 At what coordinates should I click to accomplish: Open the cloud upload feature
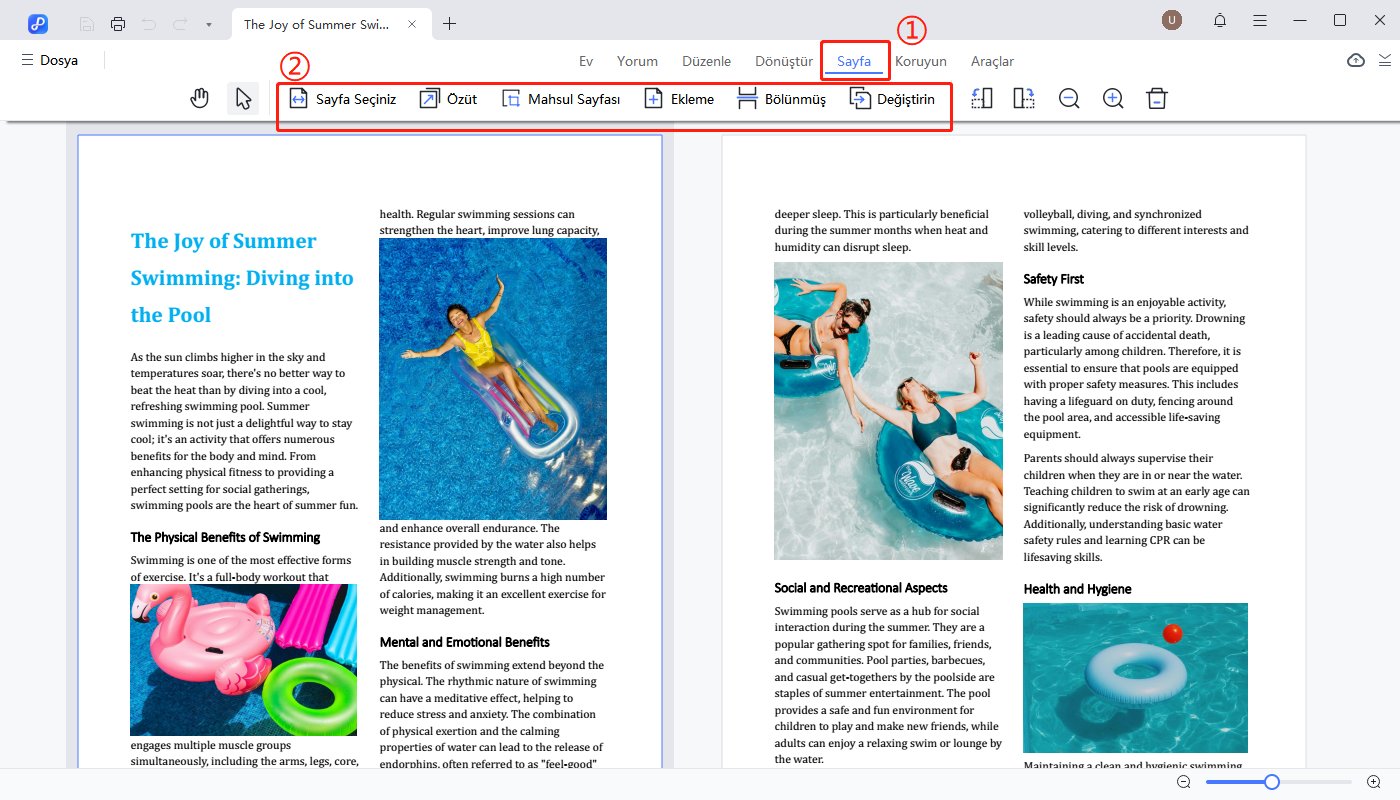tap(1356, 60)
